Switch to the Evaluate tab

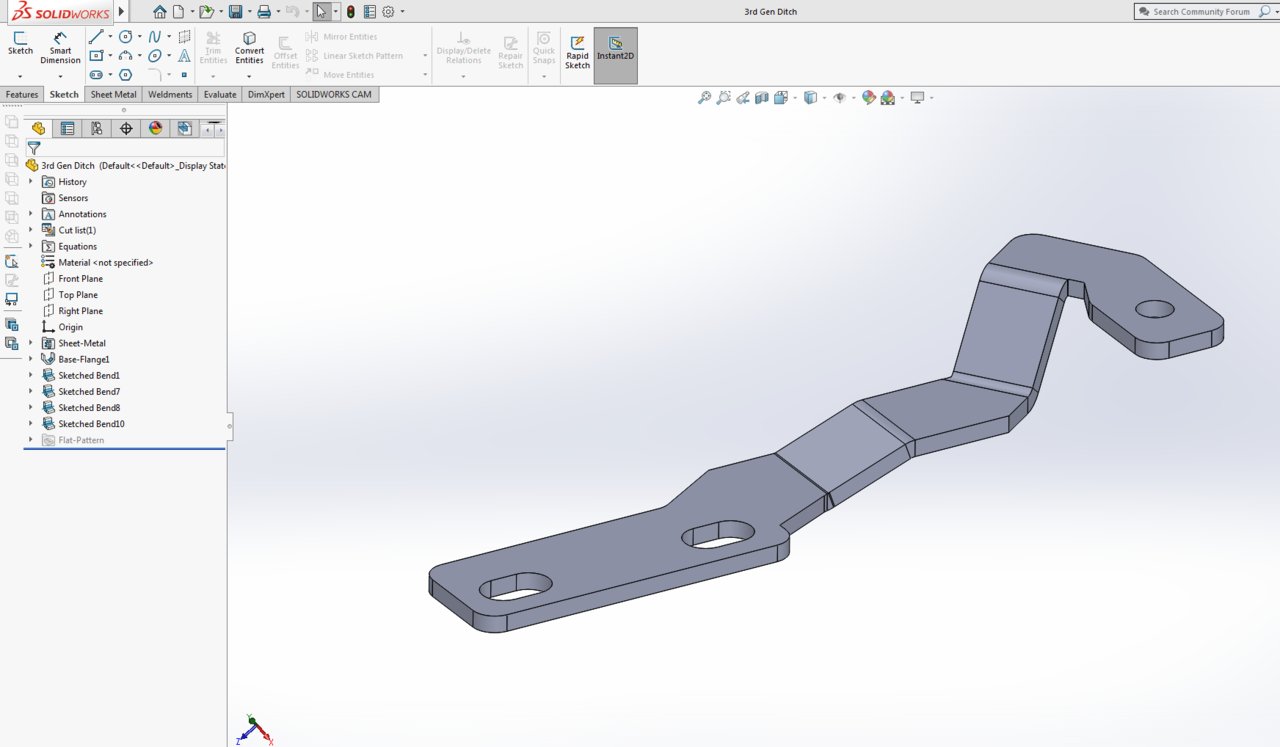coord(220,94)
